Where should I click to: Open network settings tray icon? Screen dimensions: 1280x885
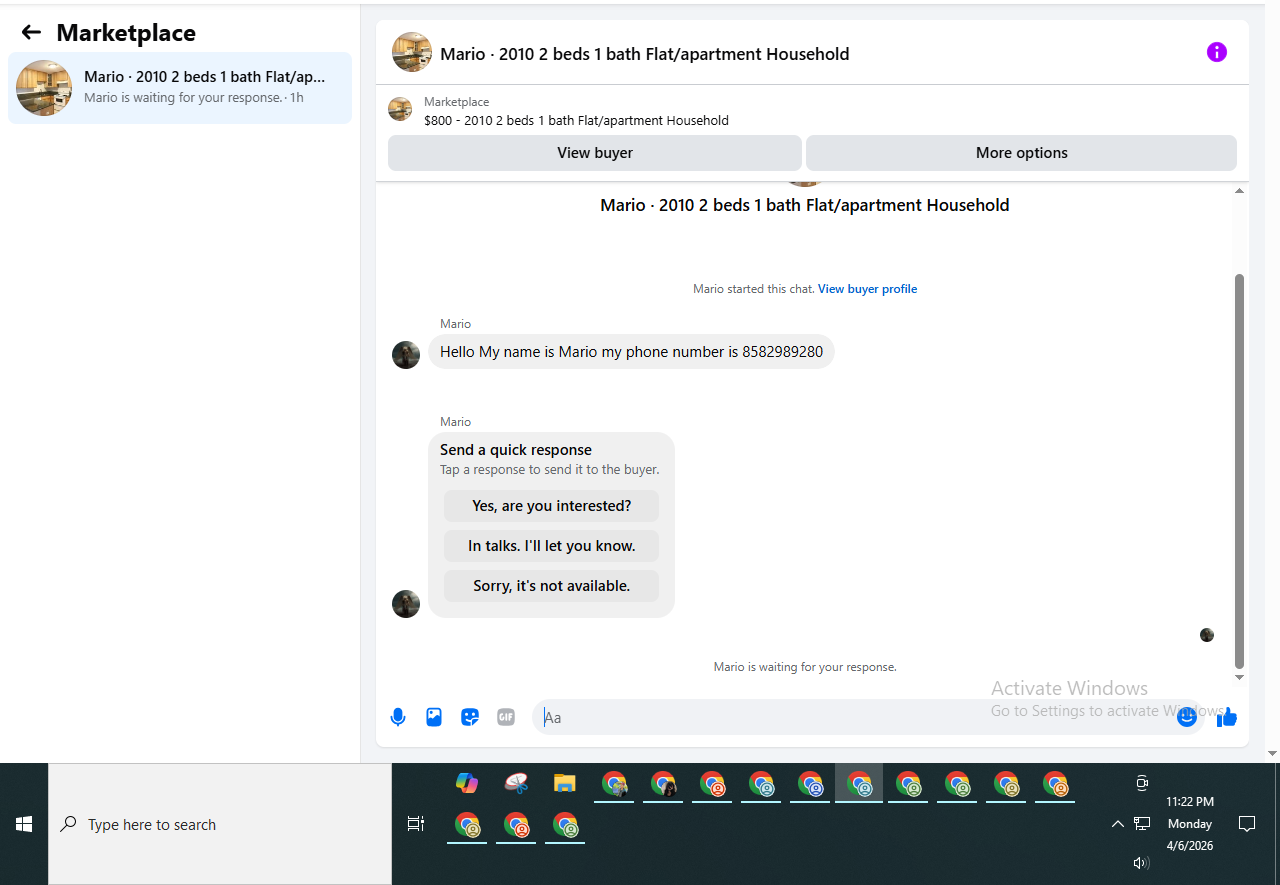(x=1142, y=824)
